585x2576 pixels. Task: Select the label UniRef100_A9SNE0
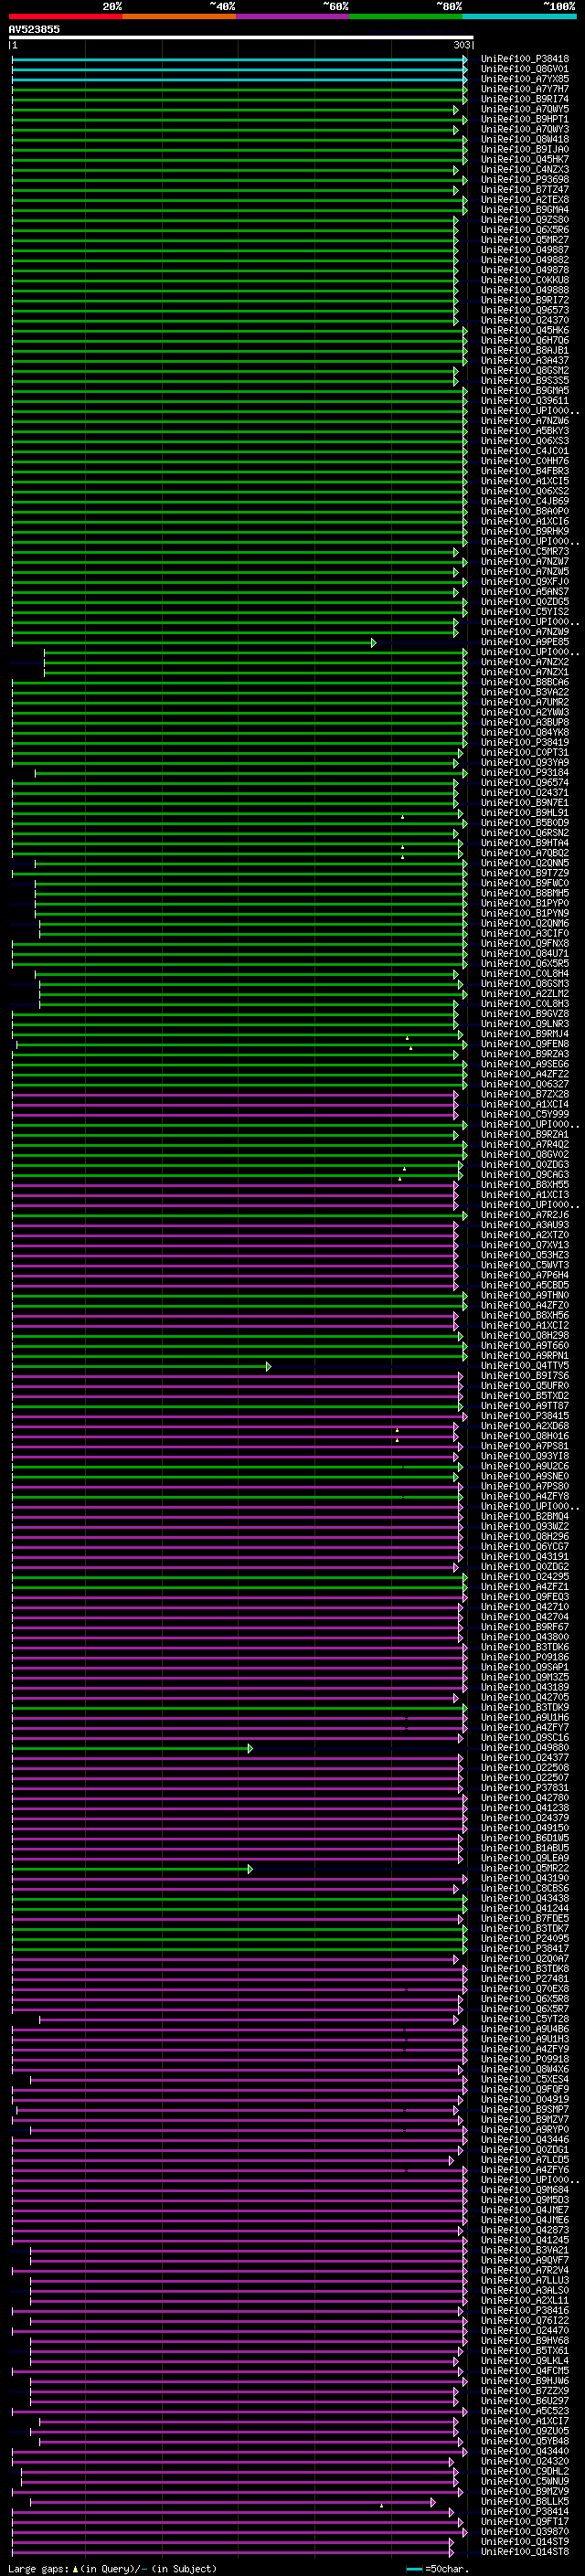[x=525, y=1477]
